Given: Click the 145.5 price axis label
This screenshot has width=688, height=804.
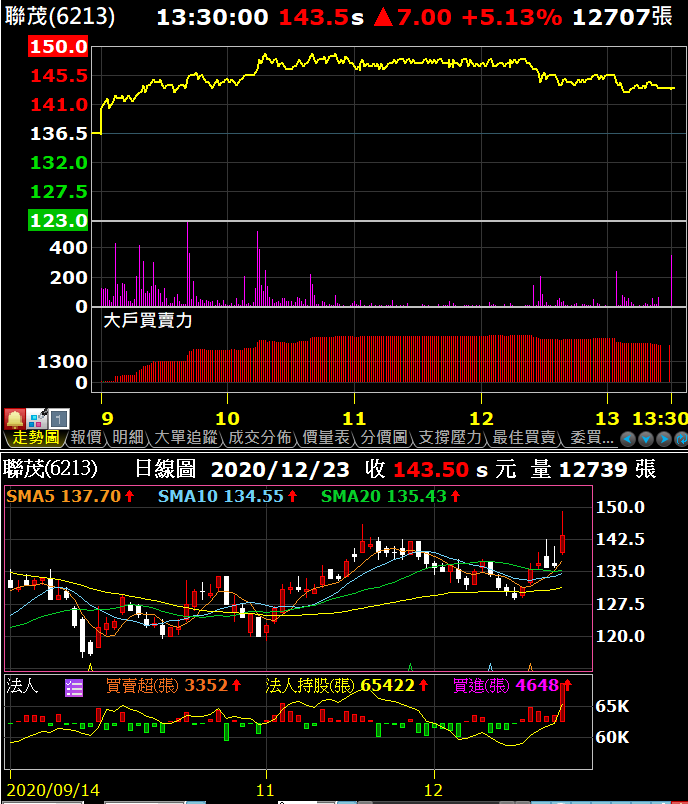Looking at the screenshot, I should pos(58,76).
